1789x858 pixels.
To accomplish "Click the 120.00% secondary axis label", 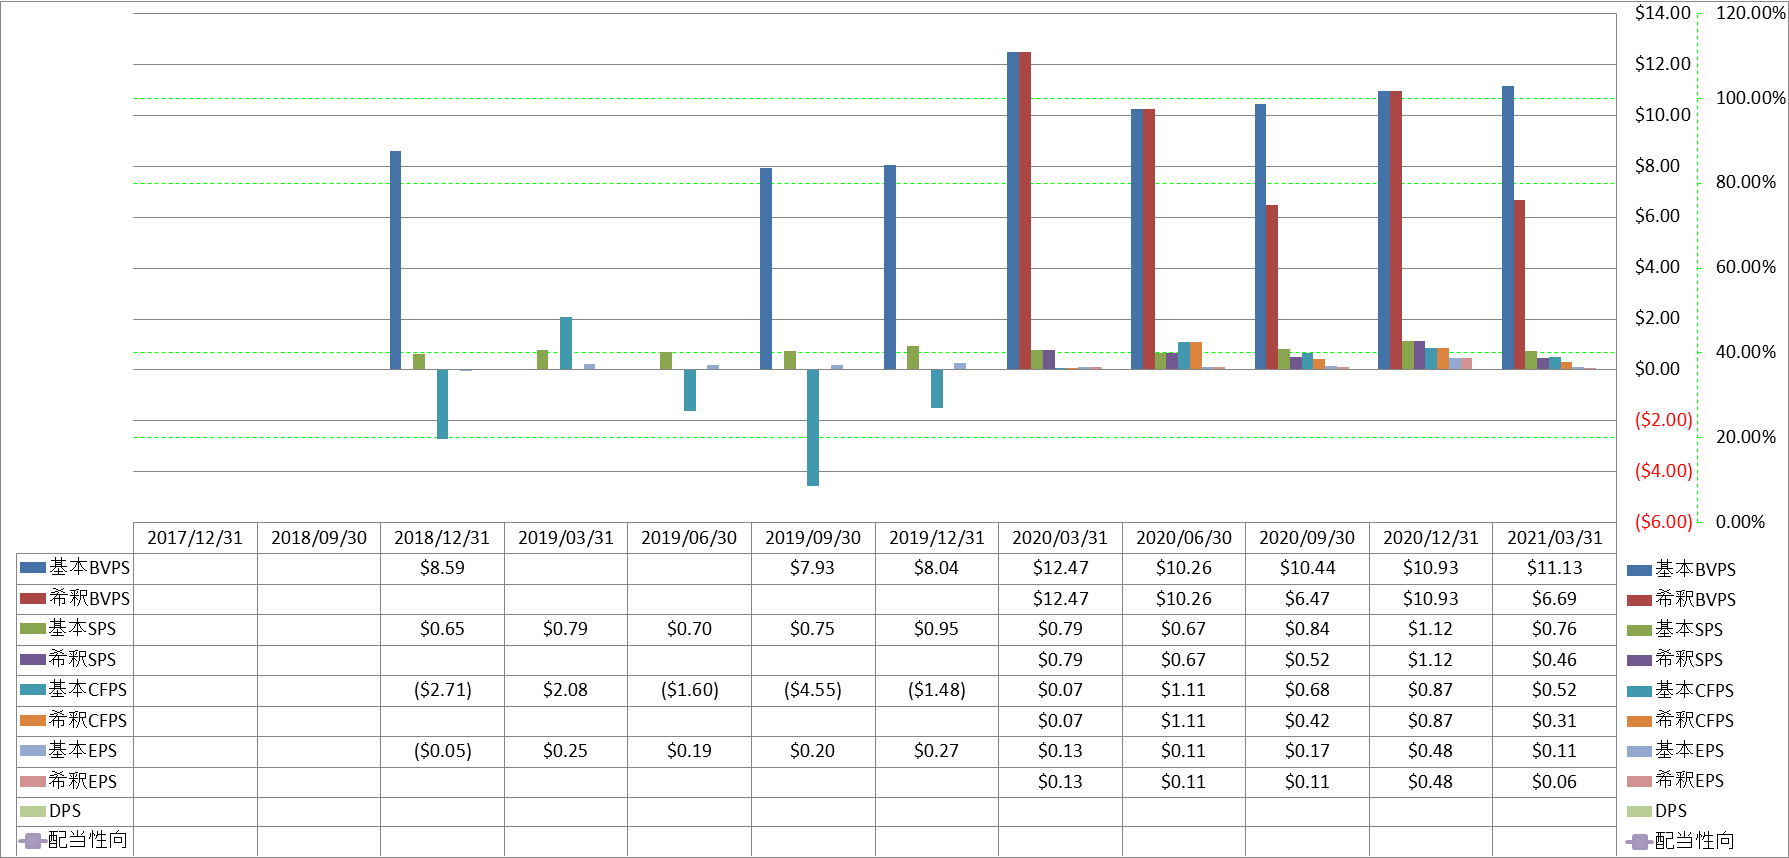I will pos(1750,13).
